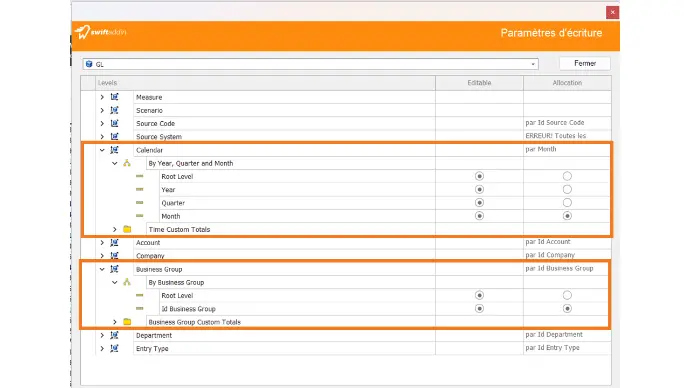Click the folder icon of Business Group Custom Totals
The height and width of the screenshot is (388, 690).
(x=127, y=322)
